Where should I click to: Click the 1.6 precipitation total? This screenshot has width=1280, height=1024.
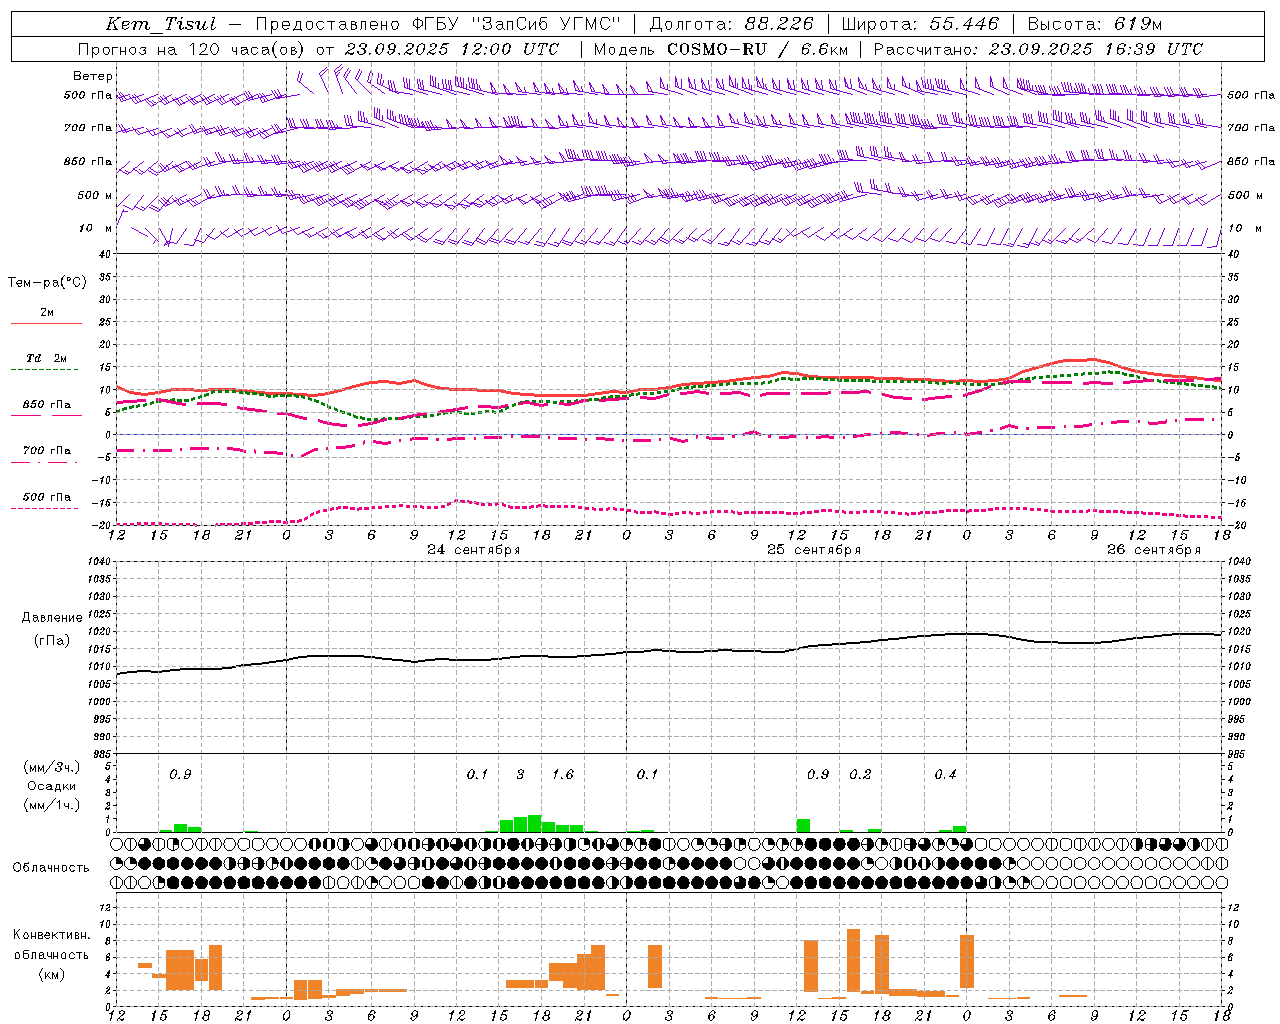click(x=563, y=775)
